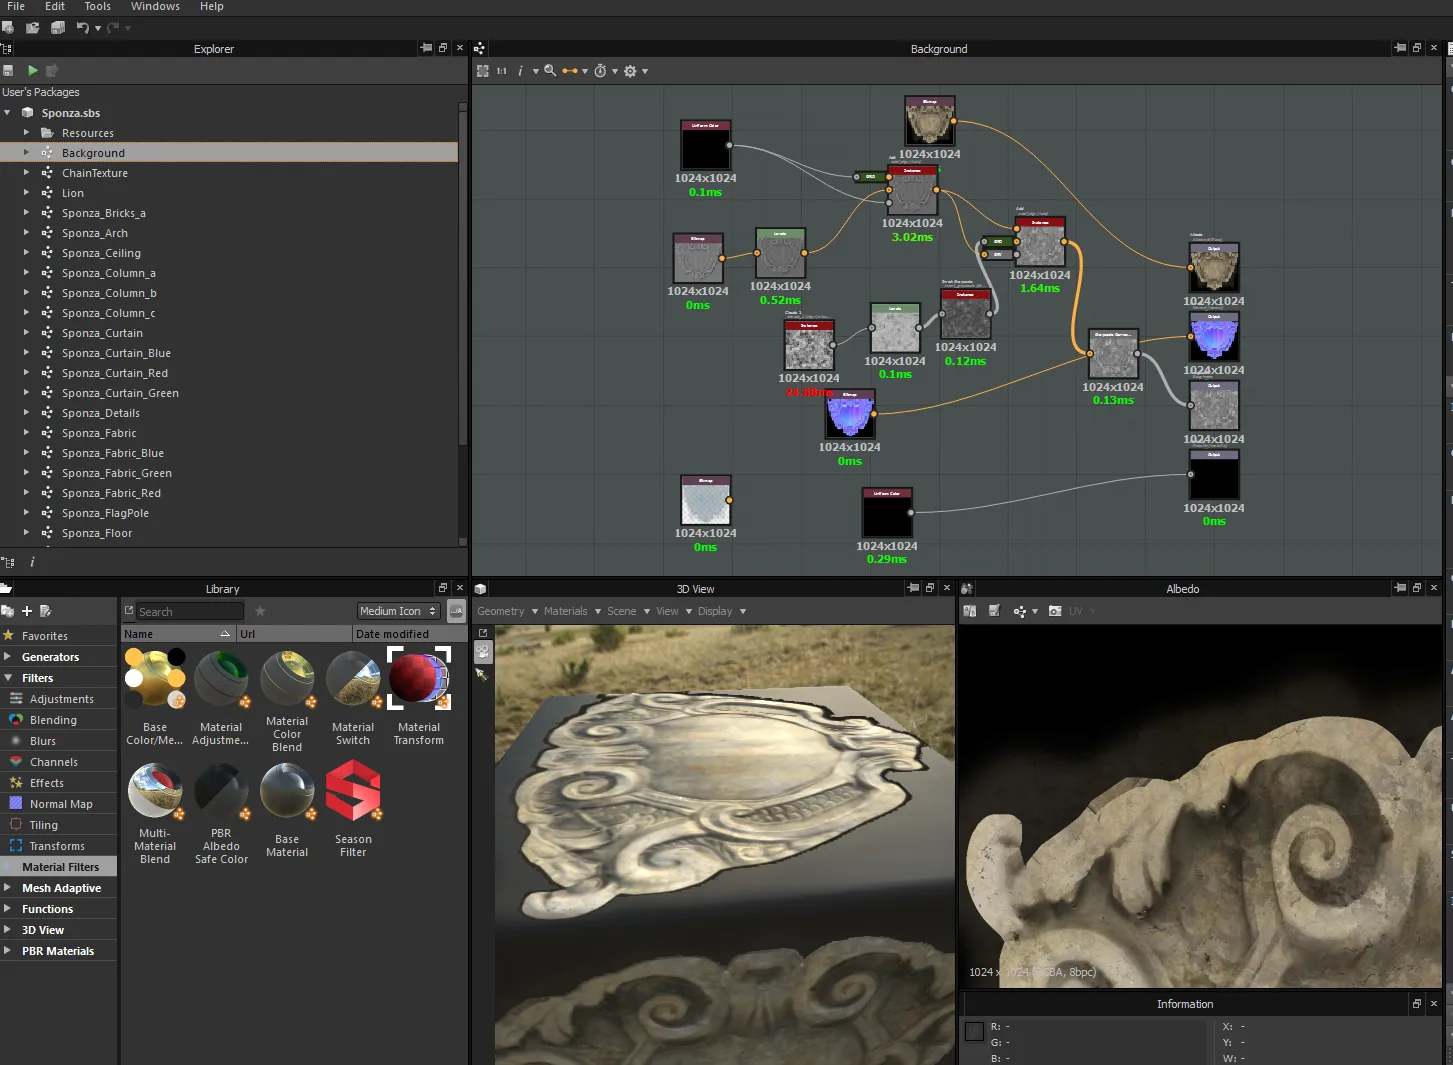Change the Medium Icon view size combo
Screen dimensions: 1453x1065
[398, 611]
